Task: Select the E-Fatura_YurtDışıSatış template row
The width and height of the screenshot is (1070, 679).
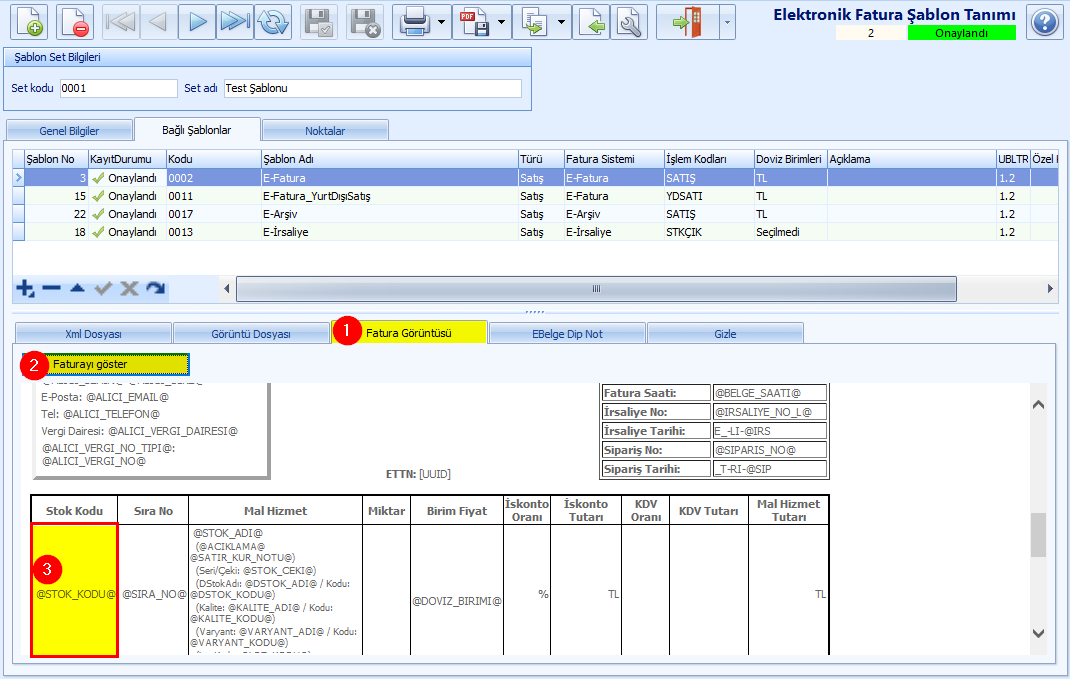Action: (535, 196)
